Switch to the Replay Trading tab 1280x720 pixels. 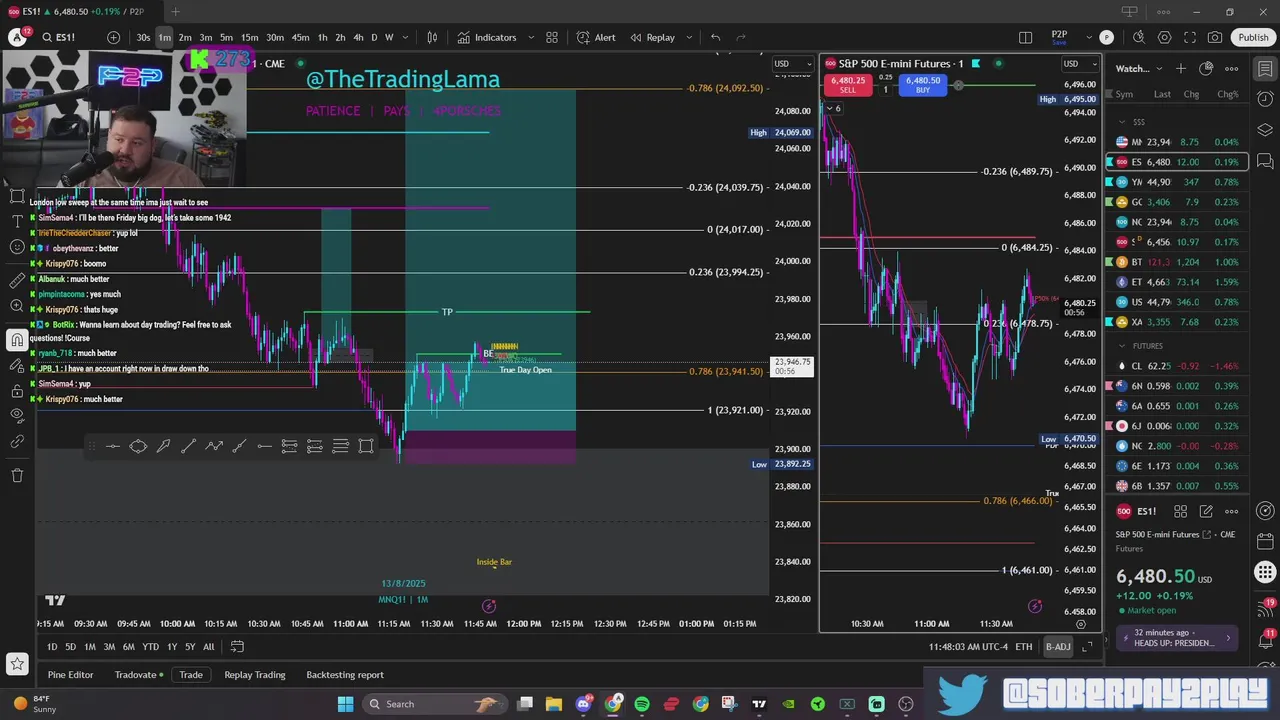pos(254,675)
